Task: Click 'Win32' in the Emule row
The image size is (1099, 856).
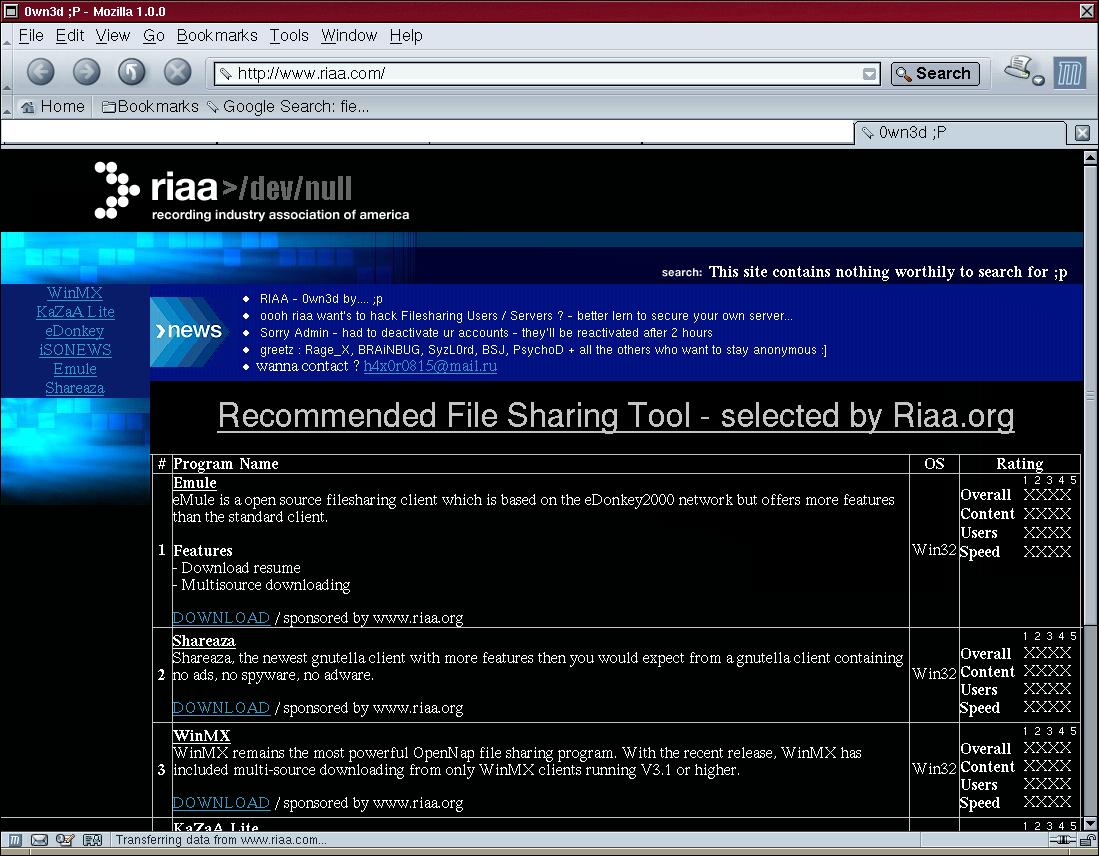Action: [934, 550]
